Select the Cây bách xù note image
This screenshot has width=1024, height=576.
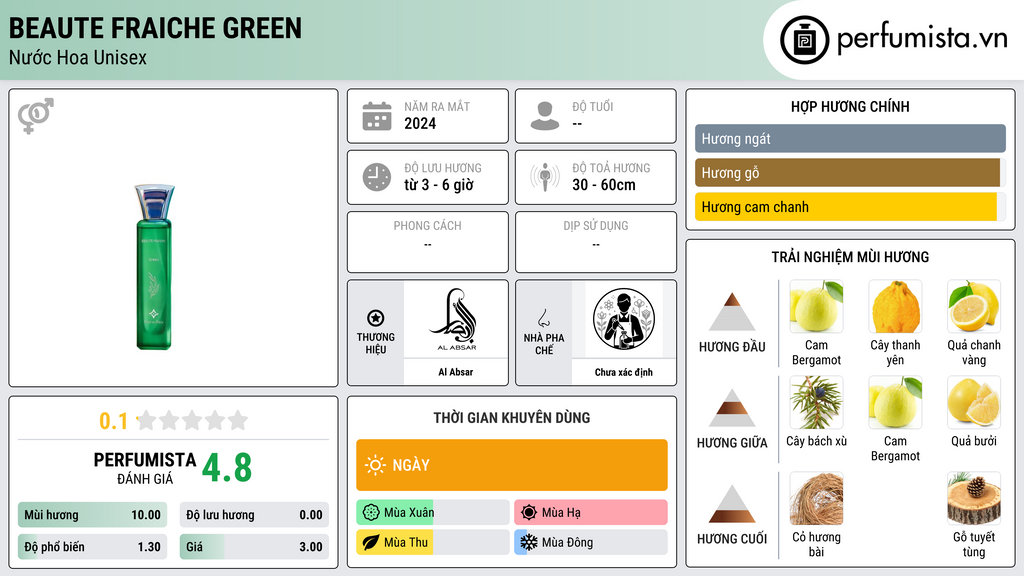point(816,402)
